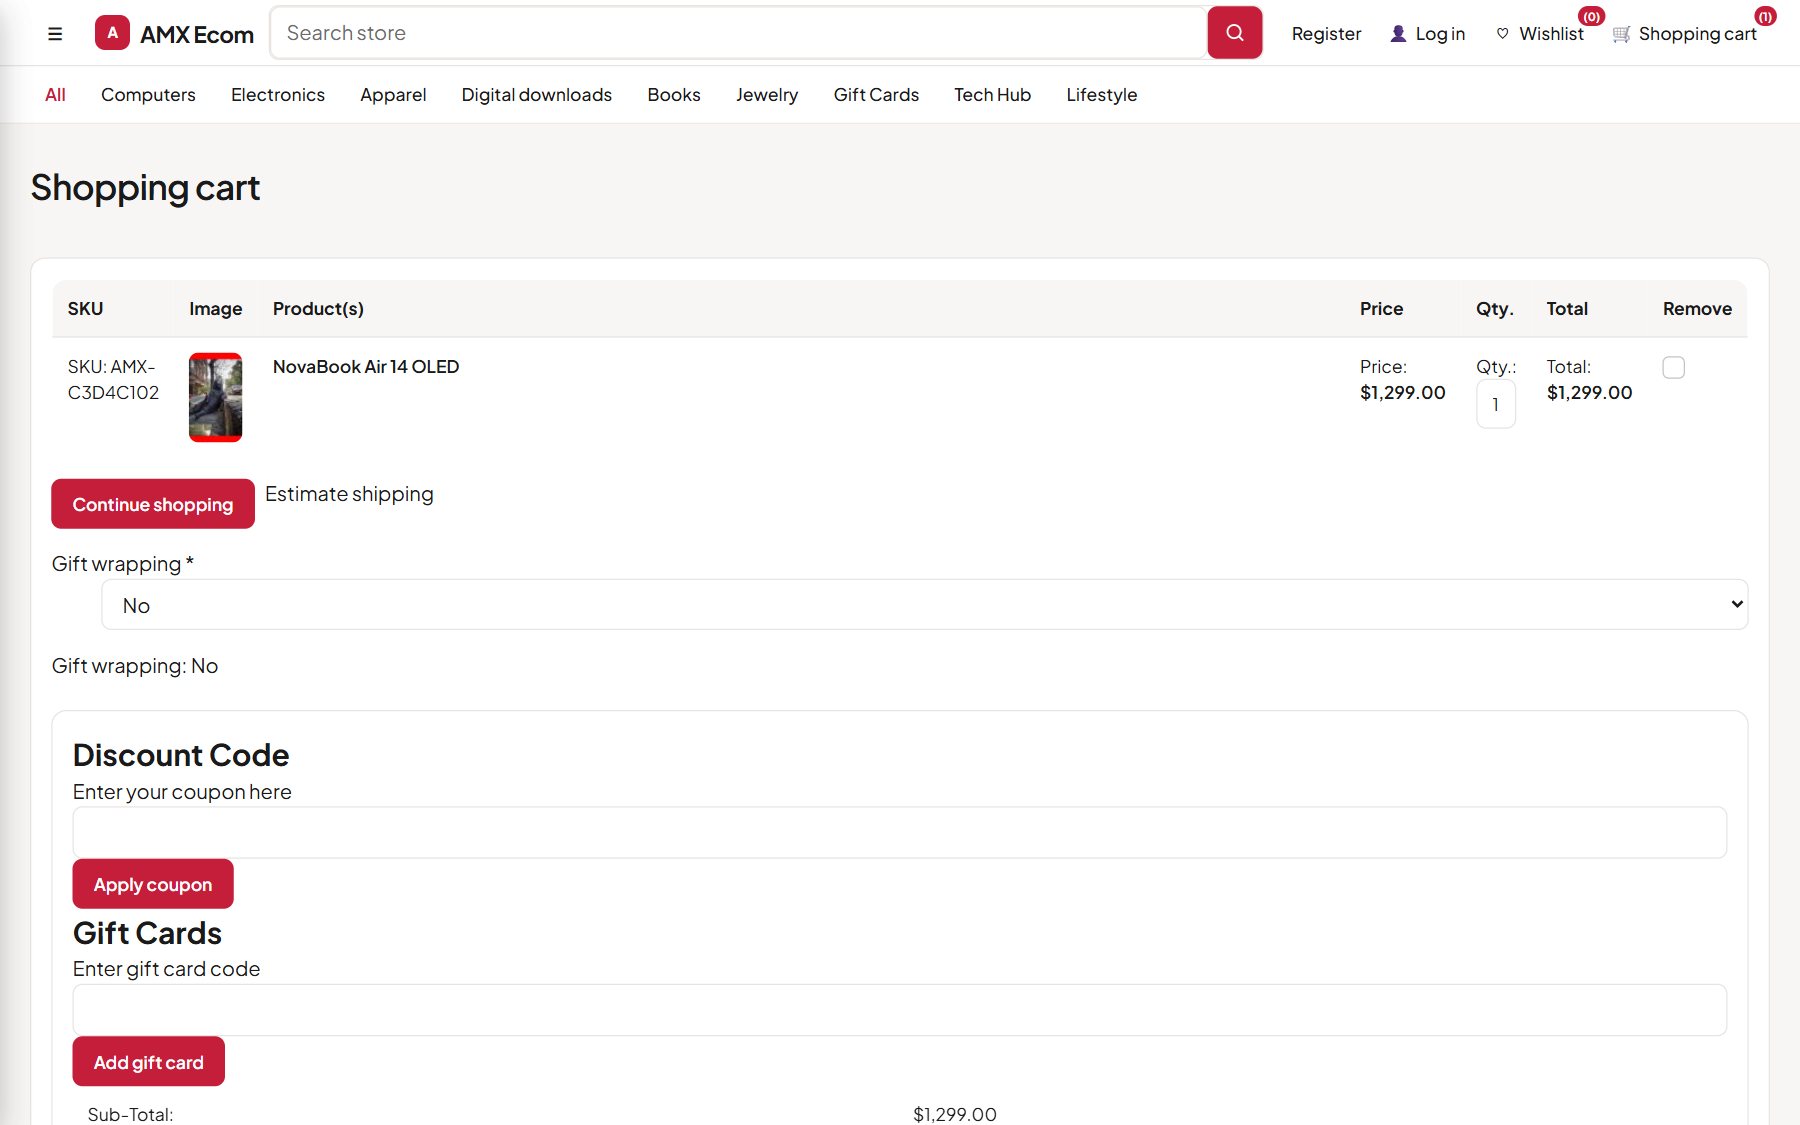Click the Apply coupon button
The height and width of the screenshot is (1125, 1800).
click(x=153, y=884)
